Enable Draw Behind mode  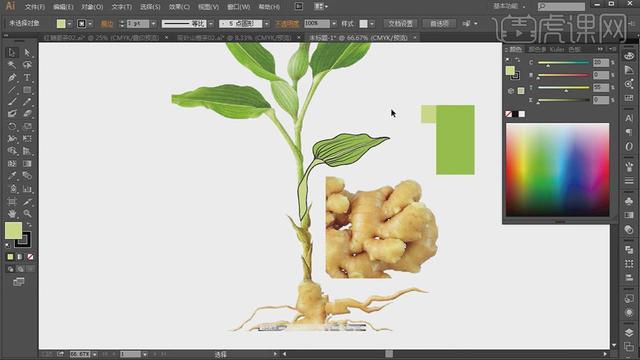[20, 269]
